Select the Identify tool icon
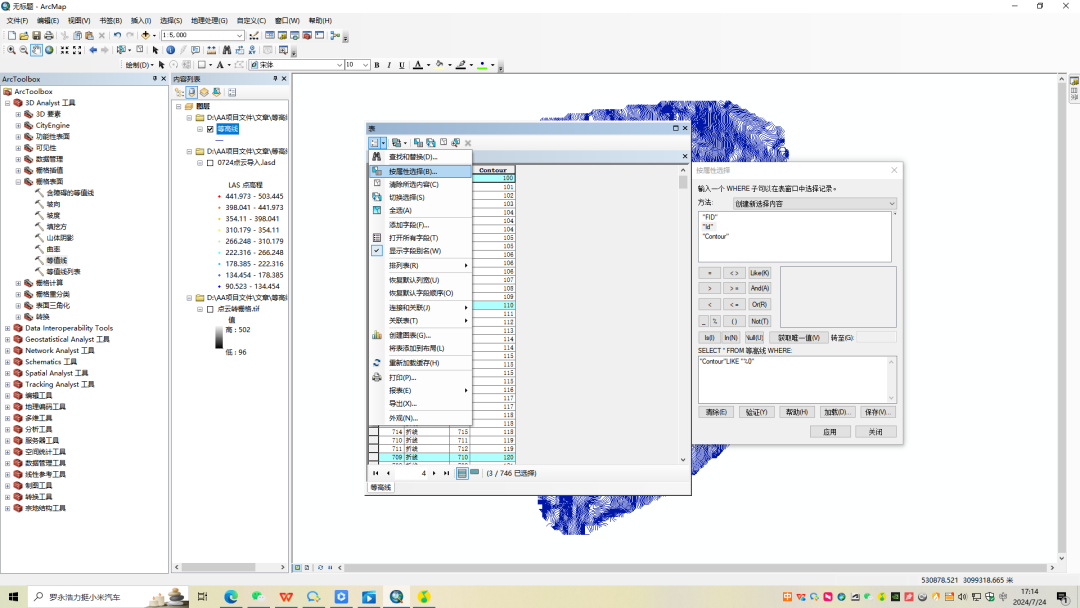1080x608 pixels. (170, 50)
